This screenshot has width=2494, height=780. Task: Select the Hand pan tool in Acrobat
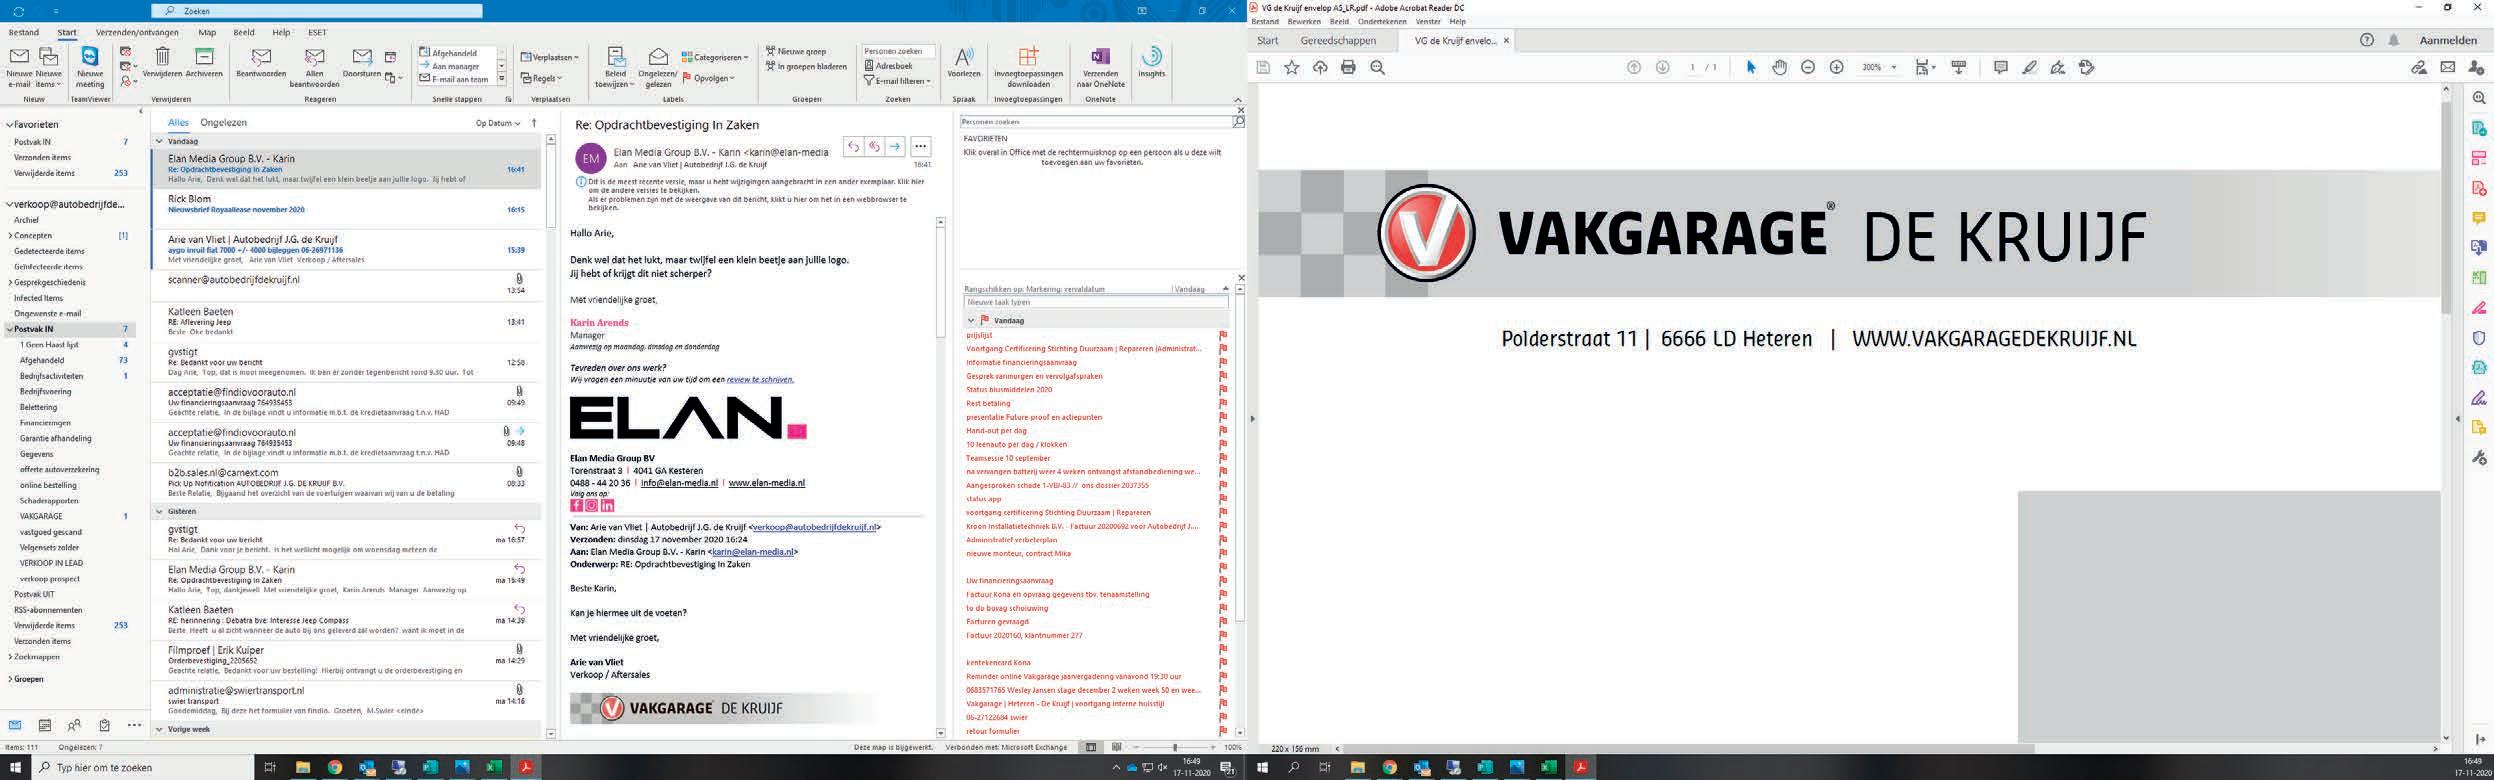point(1779,67)
